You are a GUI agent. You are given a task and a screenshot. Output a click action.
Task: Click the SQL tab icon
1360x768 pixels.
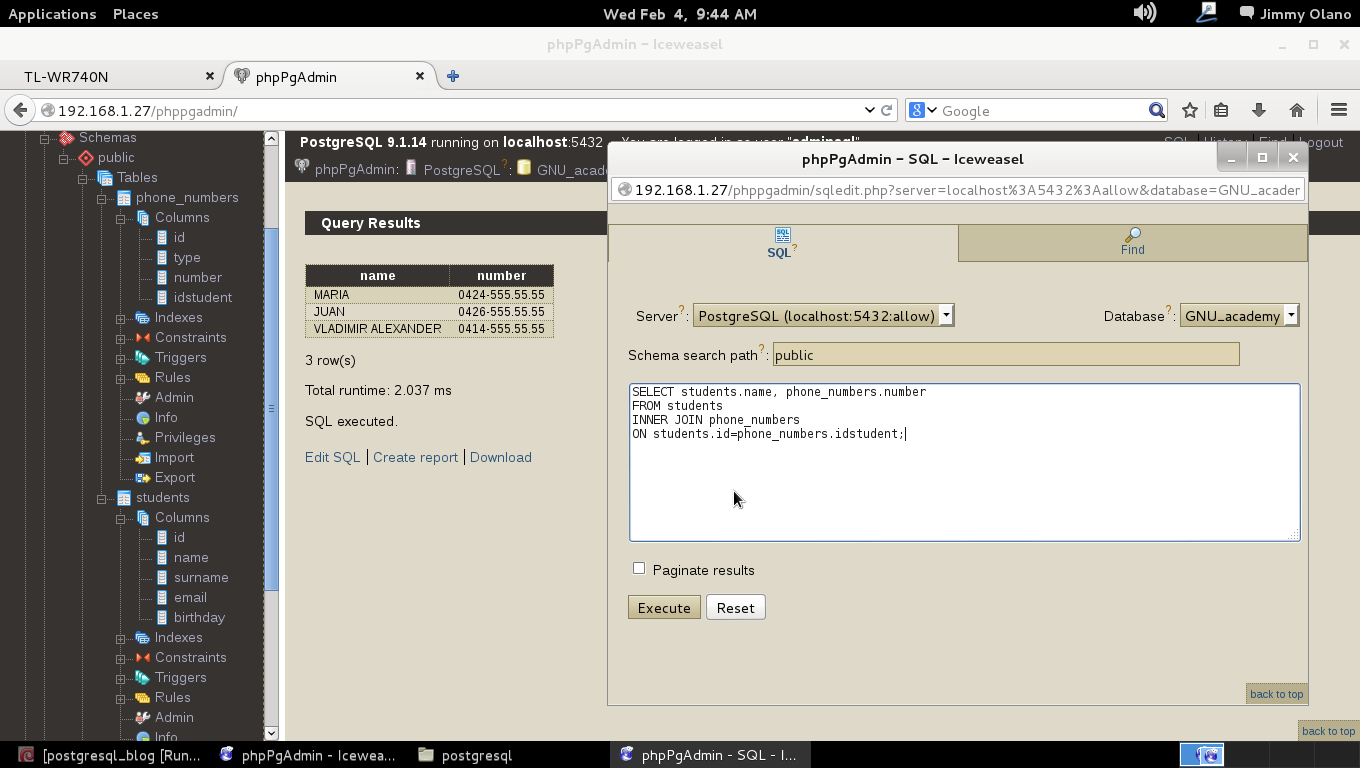(x=782, y=235)
